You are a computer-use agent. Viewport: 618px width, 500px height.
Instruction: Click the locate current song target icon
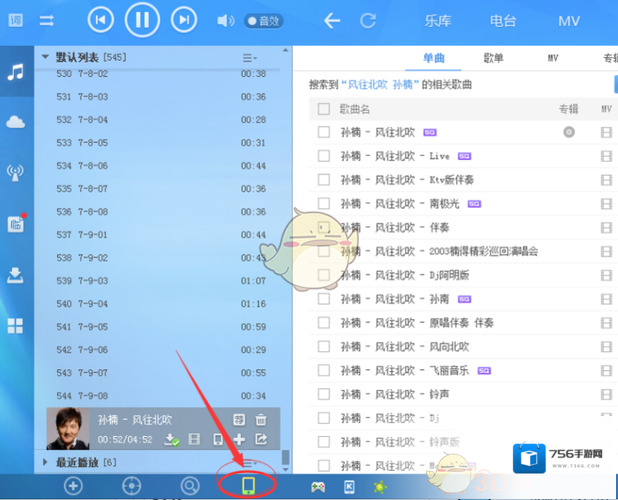(131, 486)
